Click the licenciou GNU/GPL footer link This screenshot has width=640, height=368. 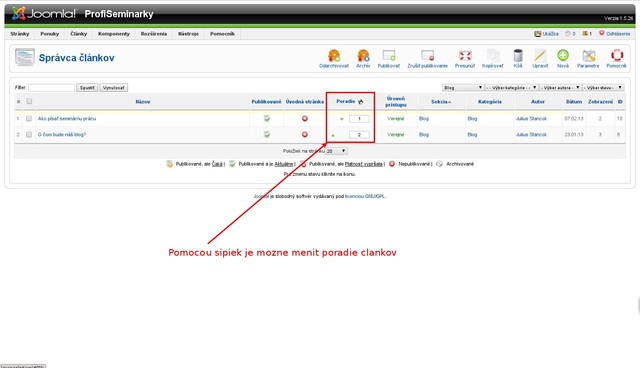click(x=365, y=197)
